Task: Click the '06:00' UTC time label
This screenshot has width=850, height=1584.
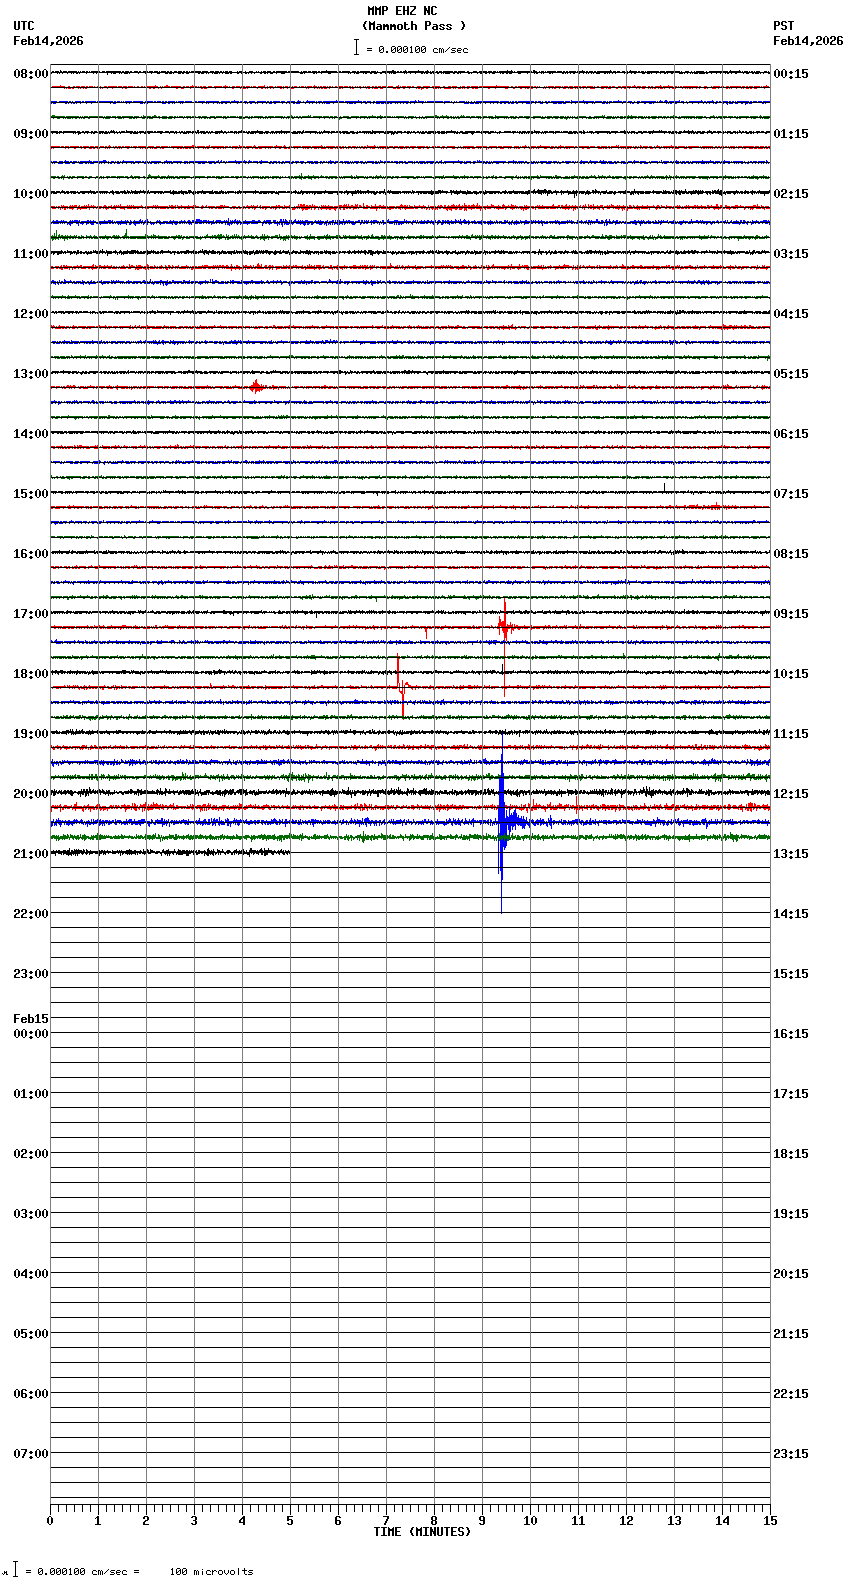Action: point(31,1394)
